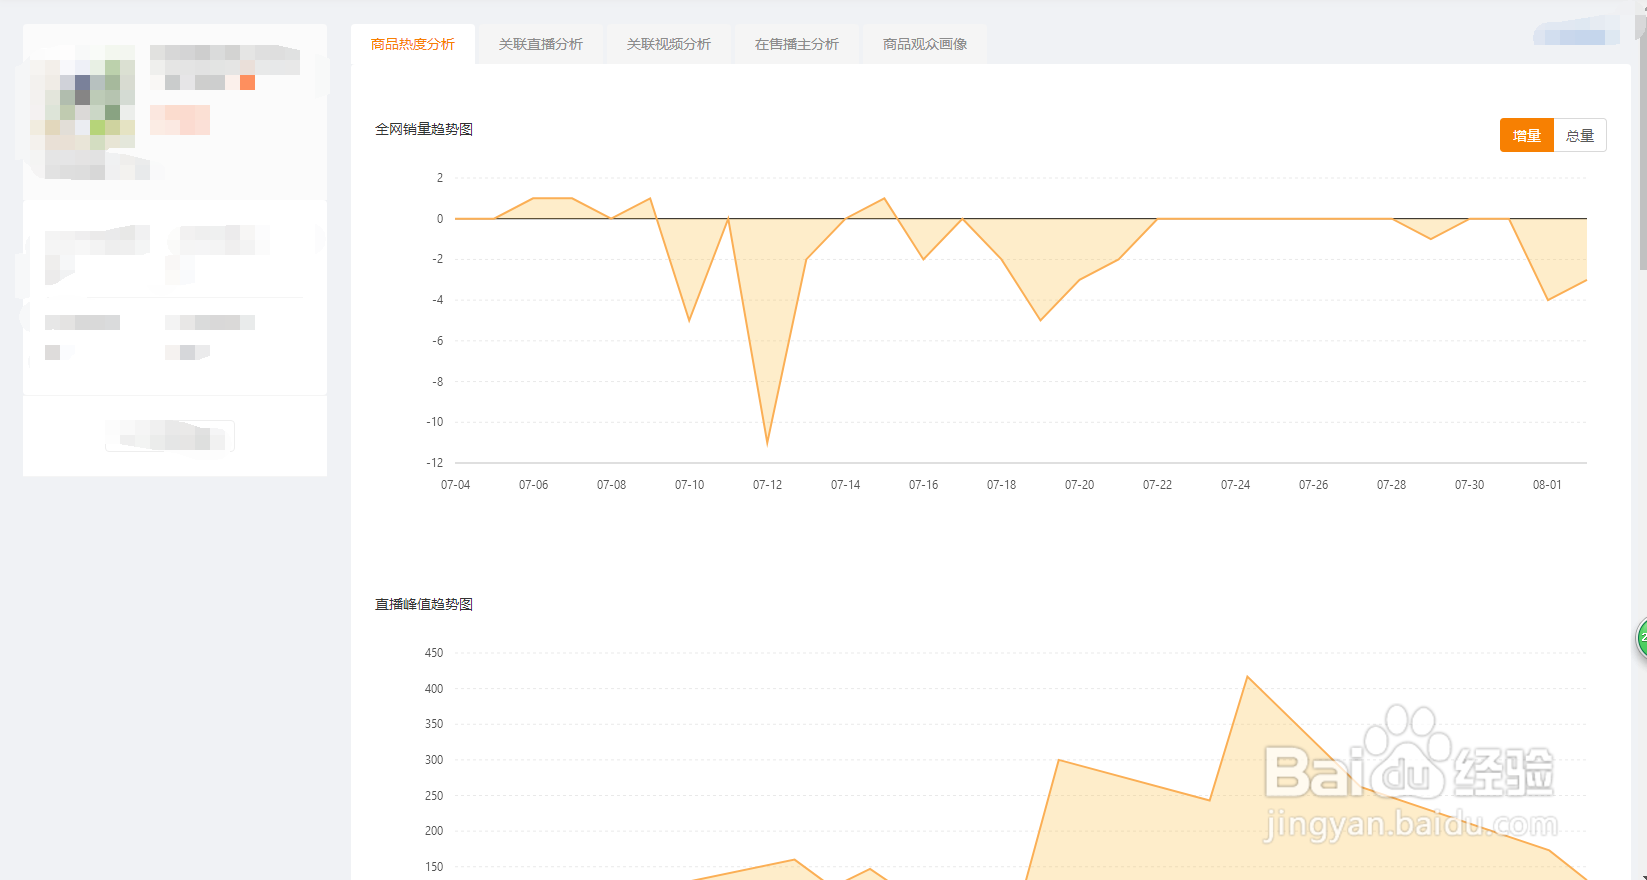Click the 07-22 x-axis label
The image size is (1647, 880).
pos(1157,485)
